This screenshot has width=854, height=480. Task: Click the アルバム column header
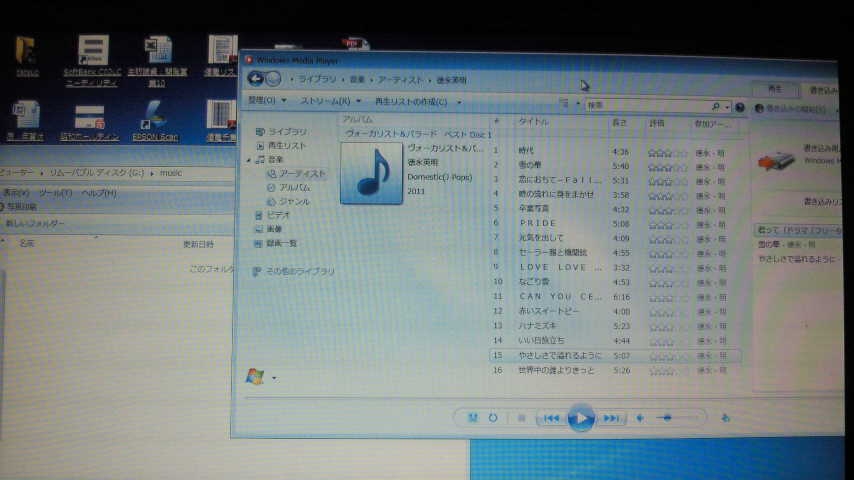357,119
